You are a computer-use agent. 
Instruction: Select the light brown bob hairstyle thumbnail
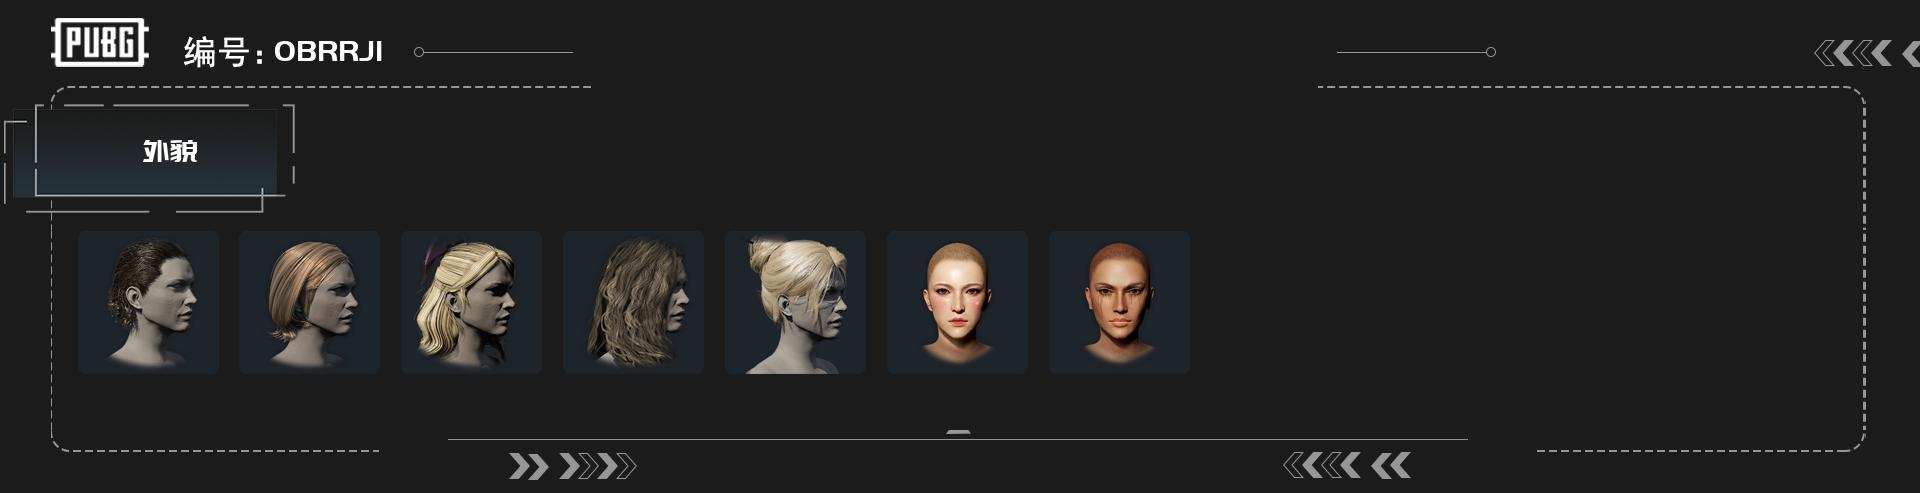[310, 302]
